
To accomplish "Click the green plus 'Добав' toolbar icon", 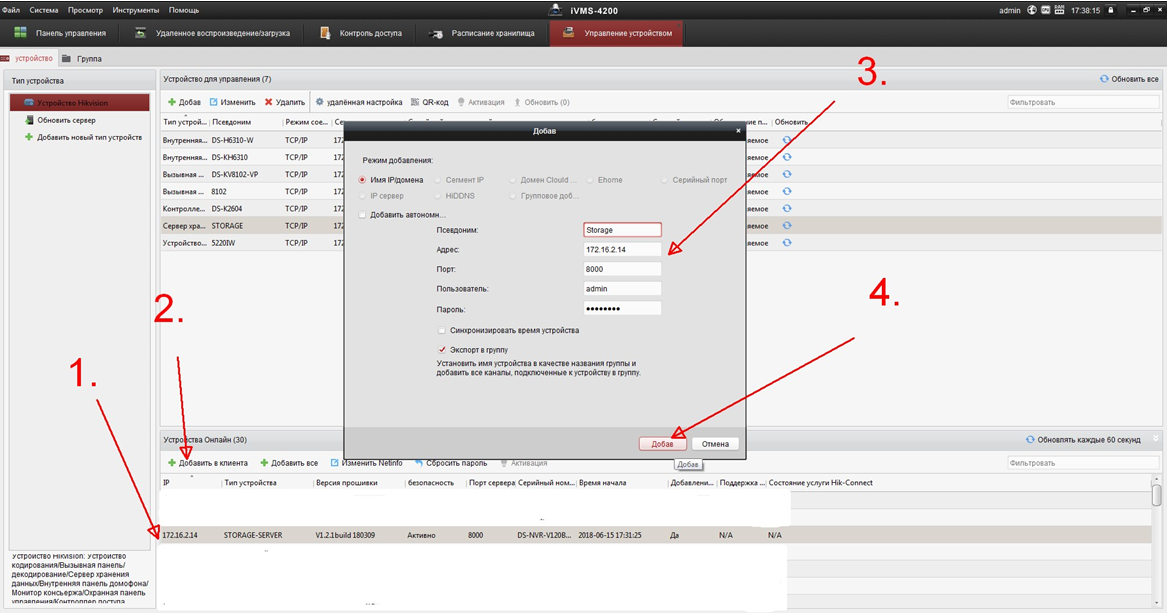I will pos(171,102).
